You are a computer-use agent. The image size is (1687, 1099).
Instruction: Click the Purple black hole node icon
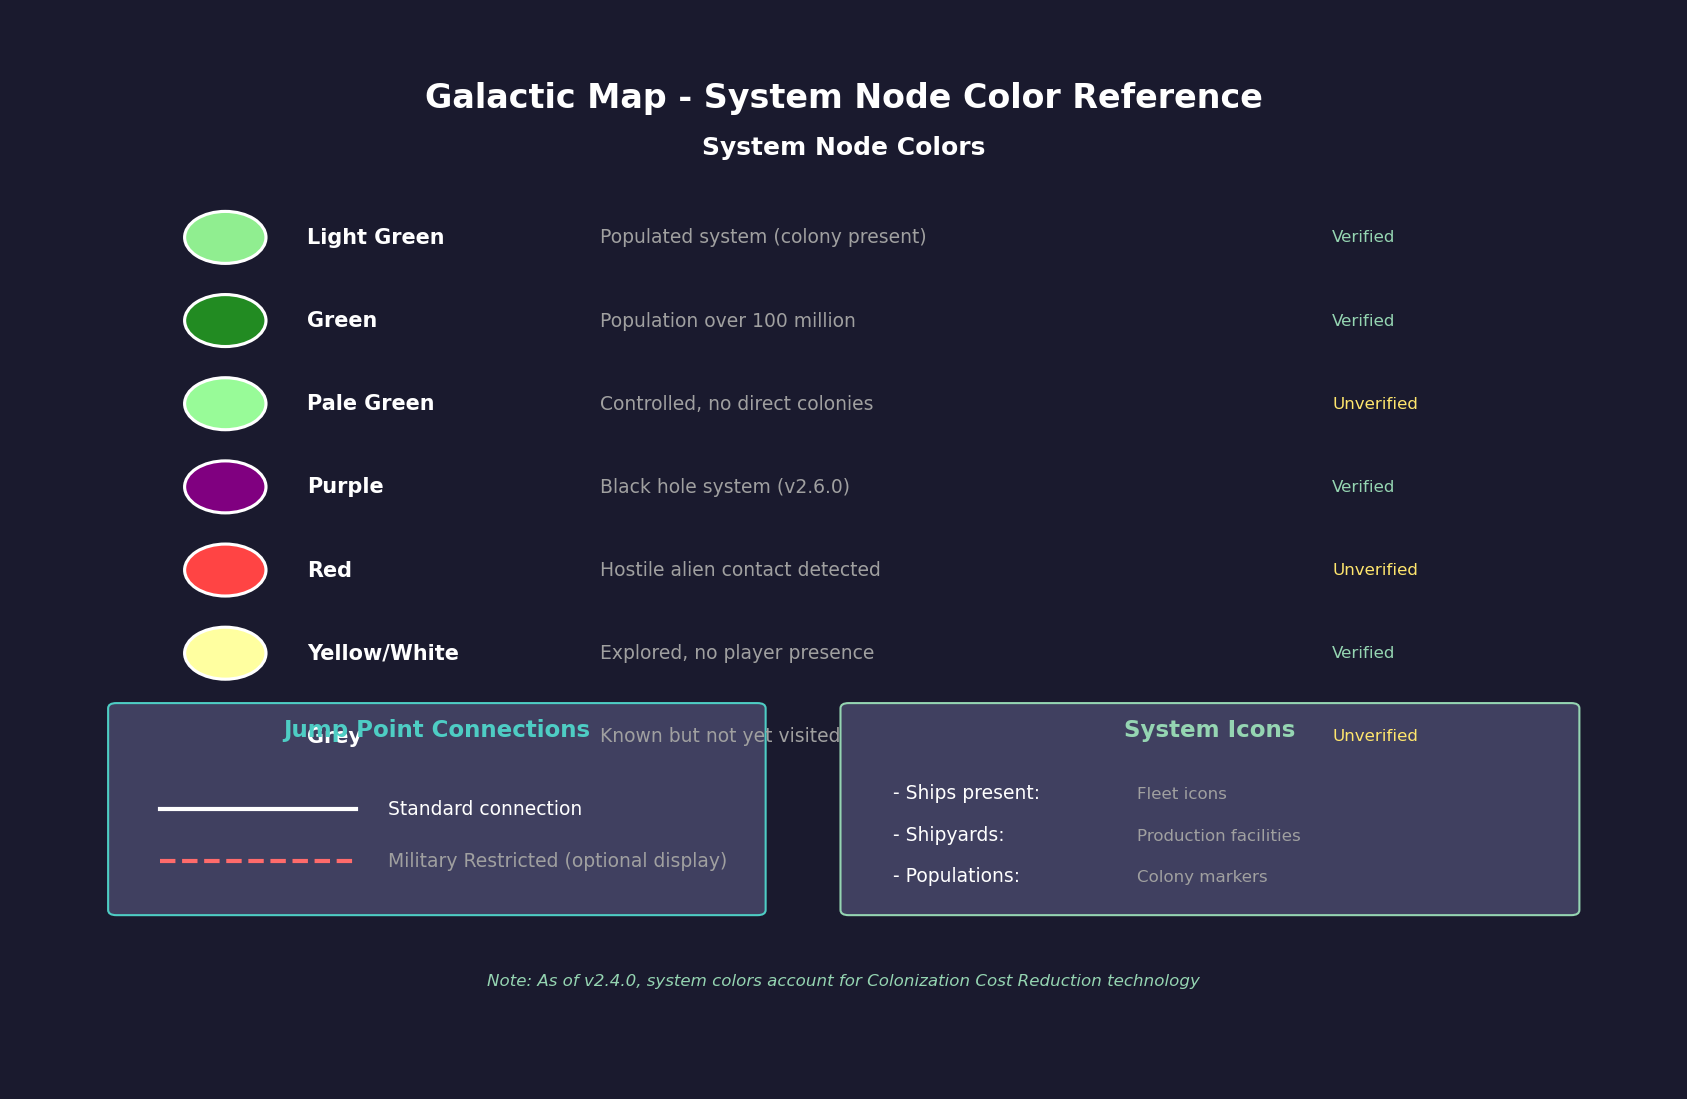coord(224,486)
